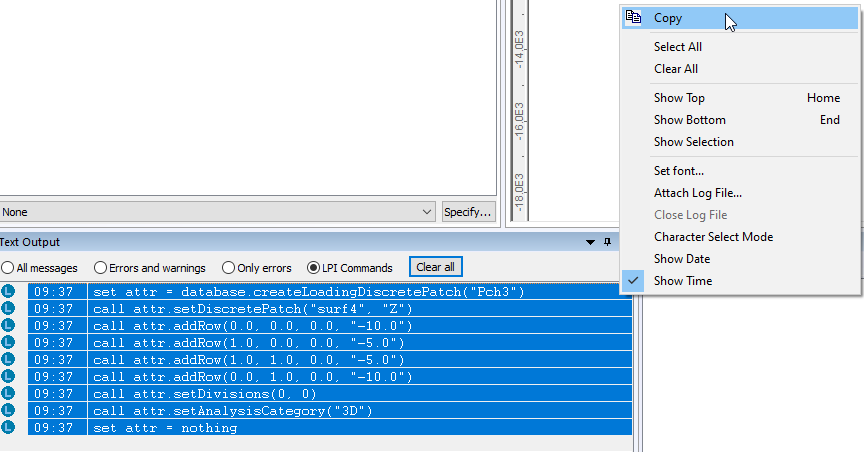Viewport: 864px width, 452px height.
Task: Click the L icon beside createLoadingDiscretePatch line
Action: [x=9, y=292]
